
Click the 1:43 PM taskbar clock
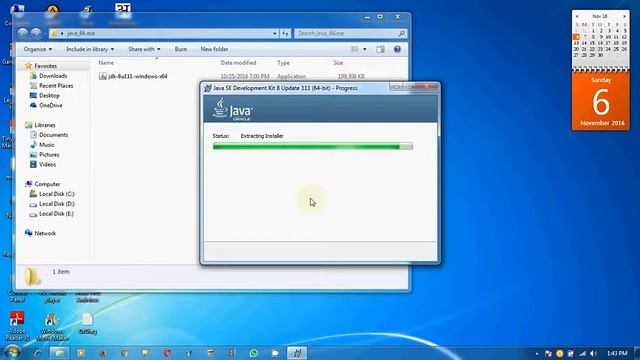tap(617, 353)
